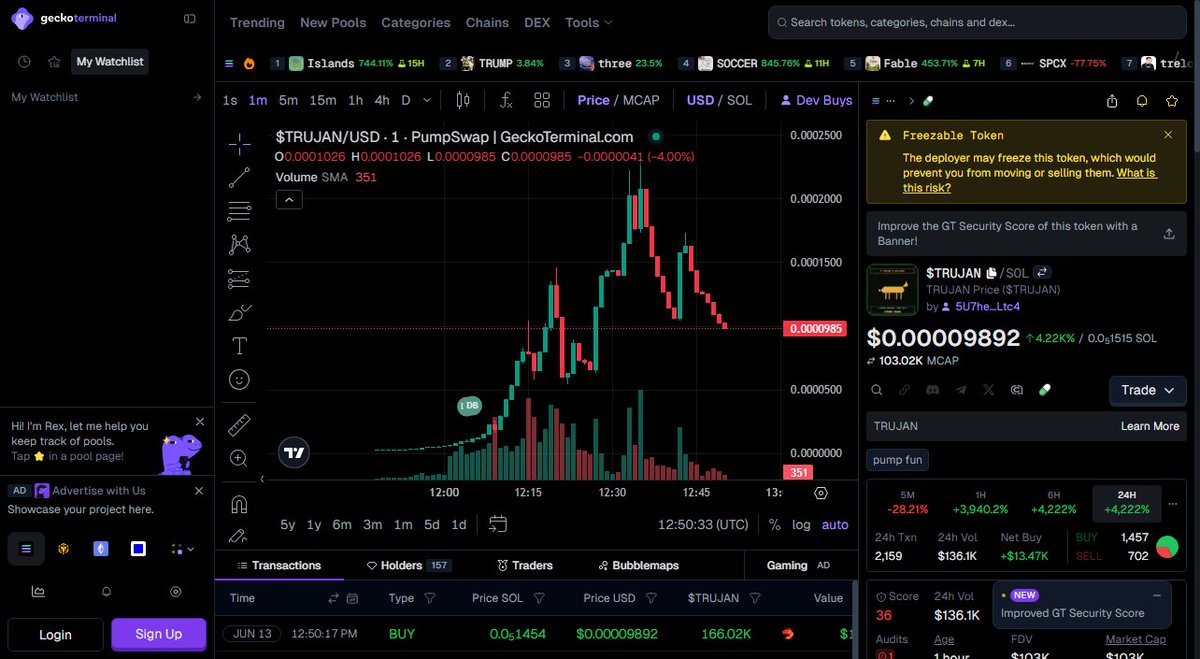Switch to the Bubblemaps tab

pyautogui.click(x=637, y=565)
